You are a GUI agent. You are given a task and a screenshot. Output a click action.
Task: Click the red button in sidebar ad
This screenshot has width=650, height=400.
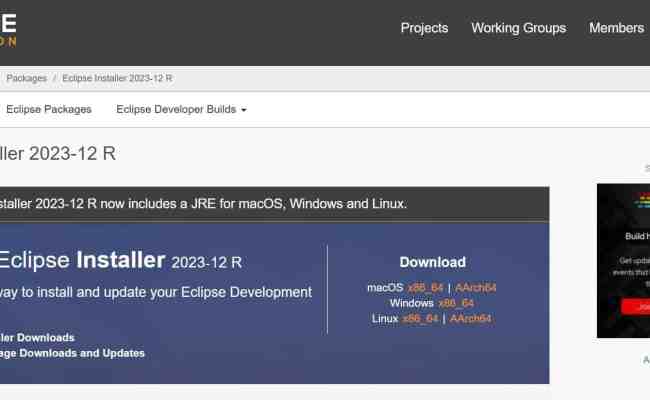635,307
